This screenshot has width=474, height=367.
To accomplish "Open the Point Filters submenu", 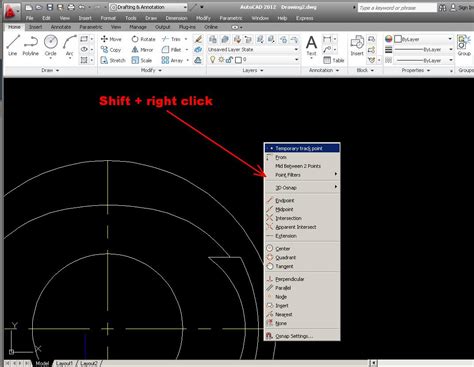I will tap(302, 175).
